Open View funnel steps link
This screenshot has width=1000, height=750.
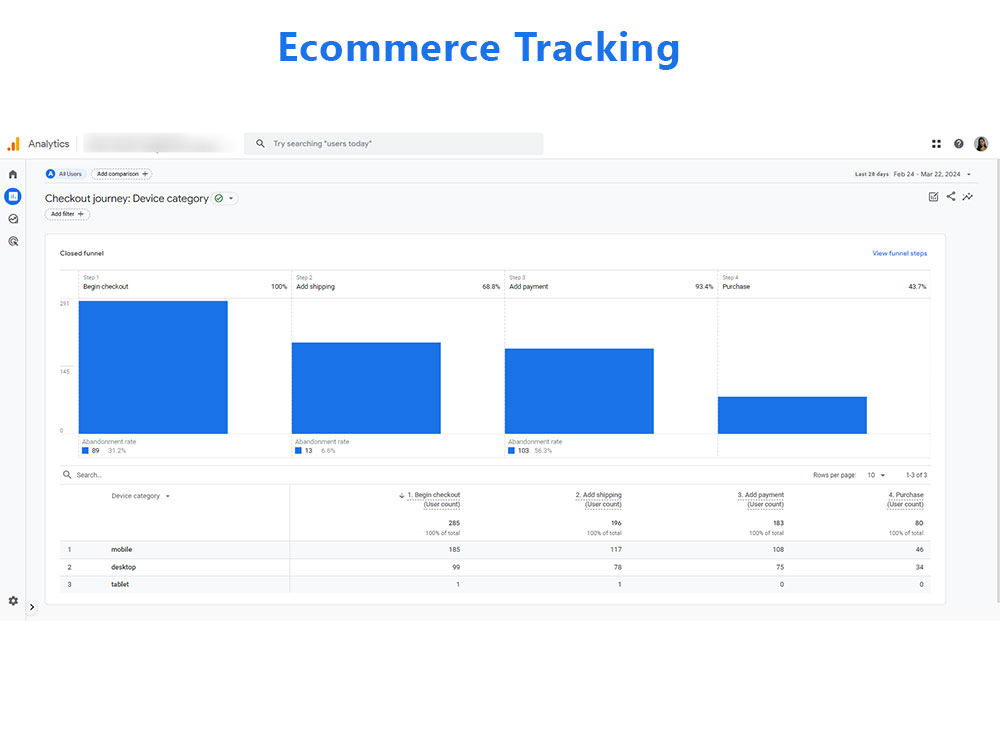click(x=900, y=254)
